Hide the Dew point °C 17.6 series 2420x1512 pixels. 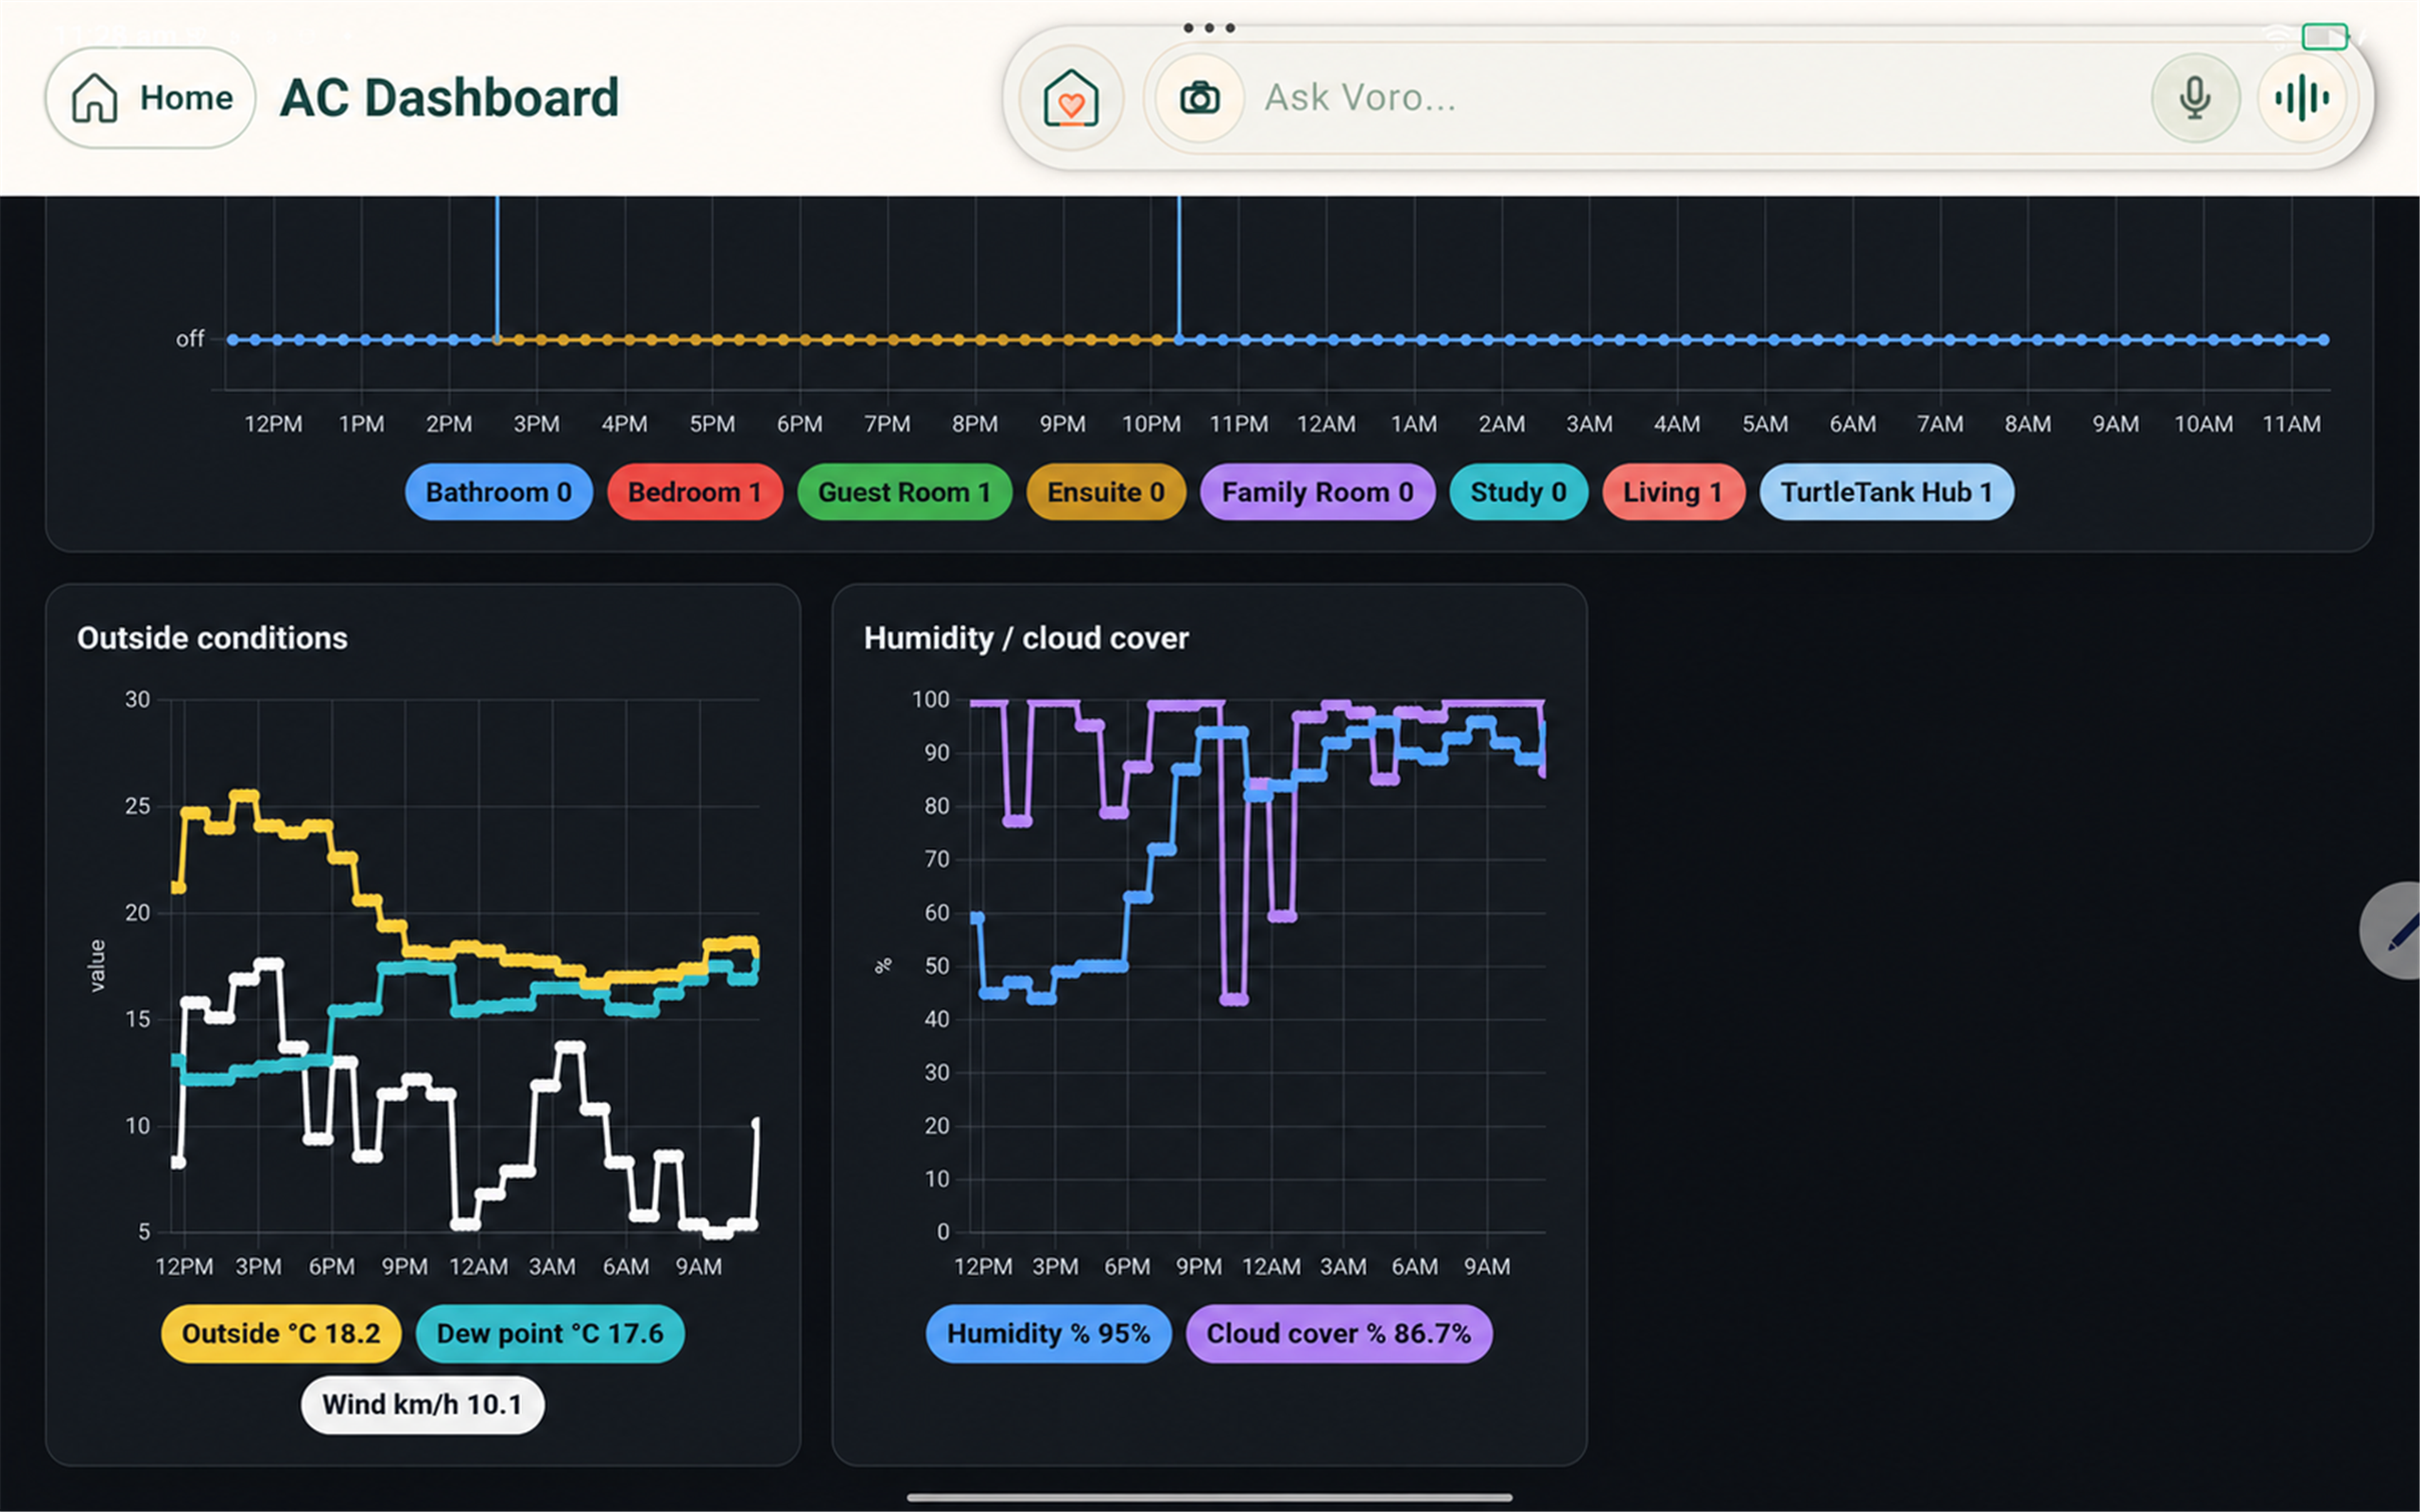point(550,1333)
